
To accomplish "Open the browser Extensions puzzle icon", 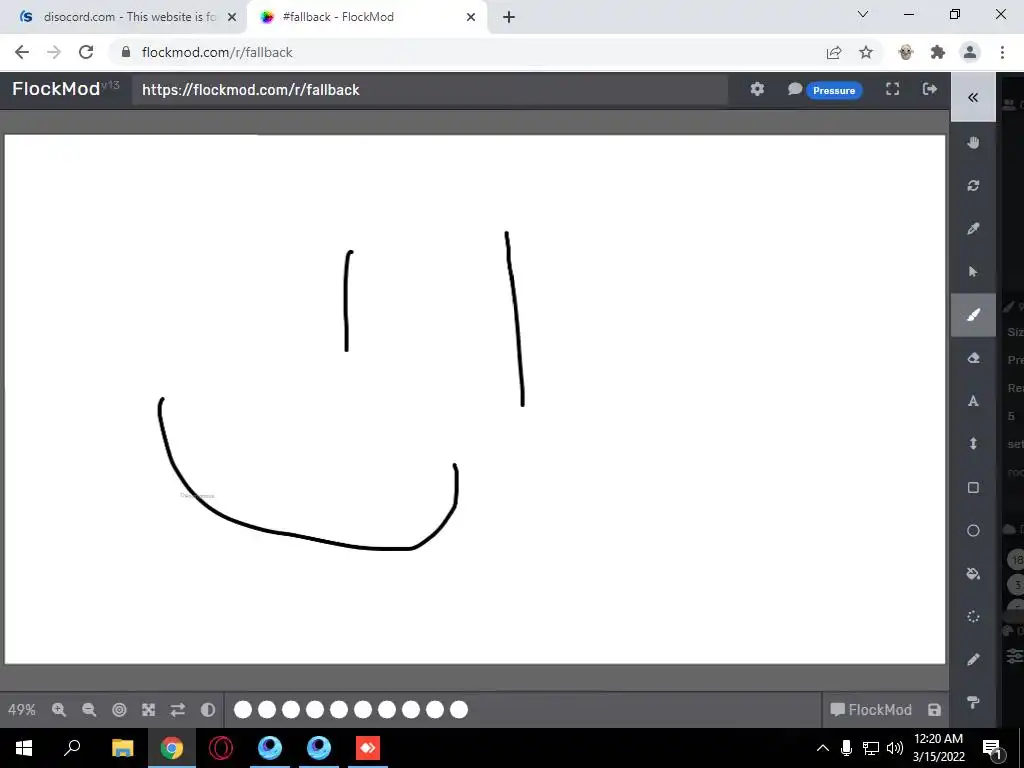I will [938, 52].
